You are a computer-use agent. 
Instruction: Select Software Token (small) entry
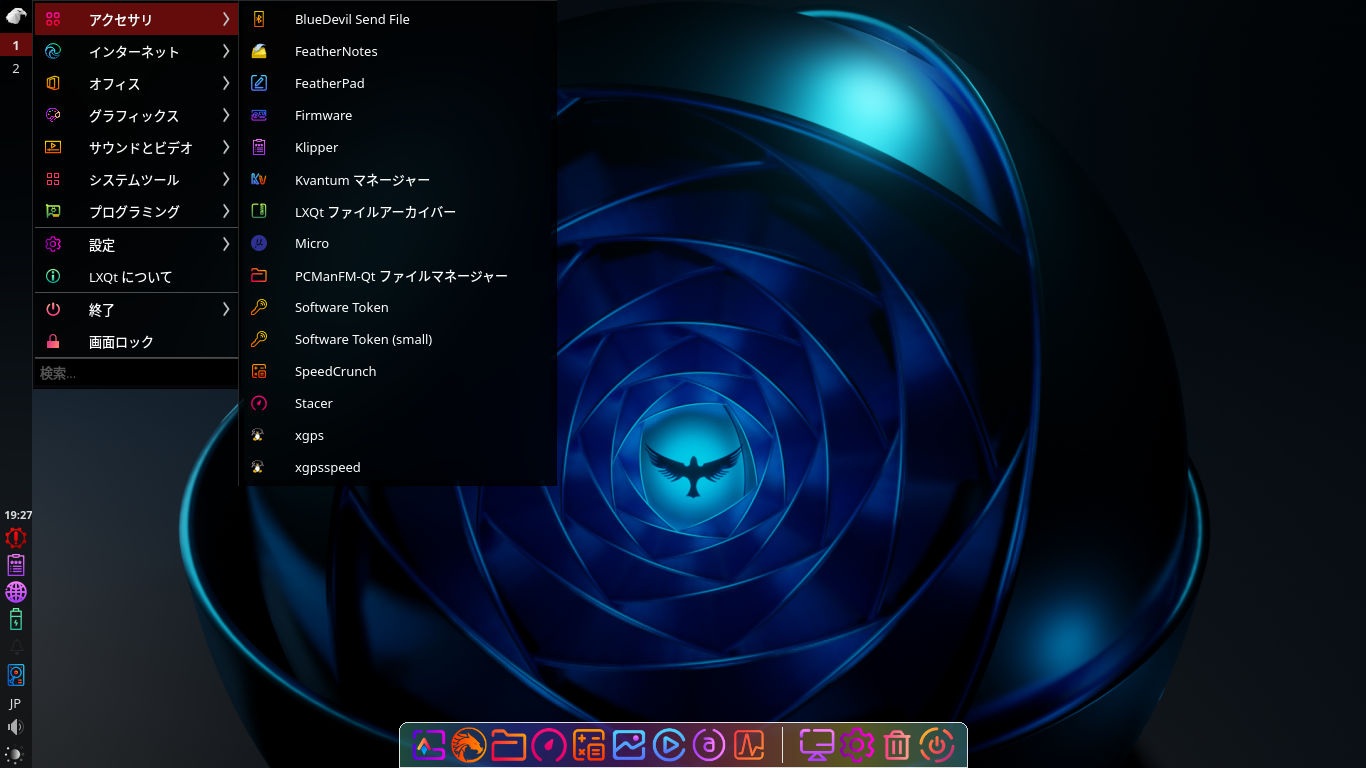tap(398, 339)
